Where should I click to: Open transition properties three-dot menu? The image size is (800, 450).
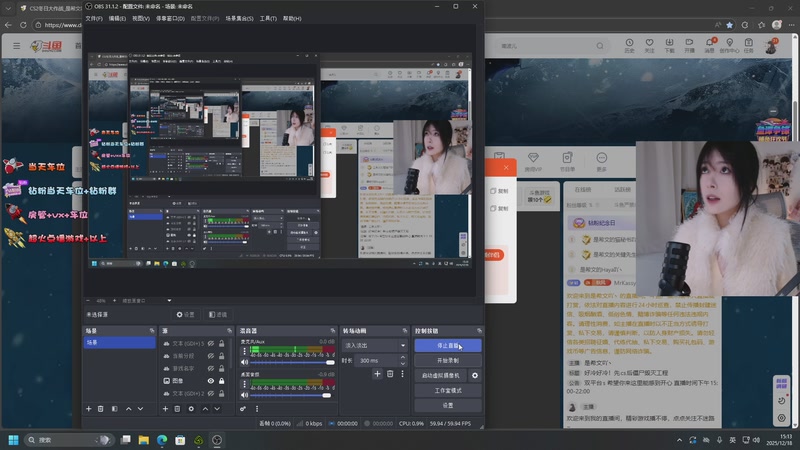click(x=402, y=374)
